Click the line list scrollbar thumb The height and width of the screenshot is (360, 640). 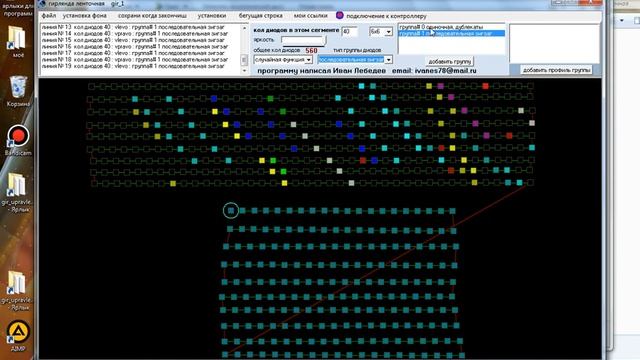pos(244,60)
